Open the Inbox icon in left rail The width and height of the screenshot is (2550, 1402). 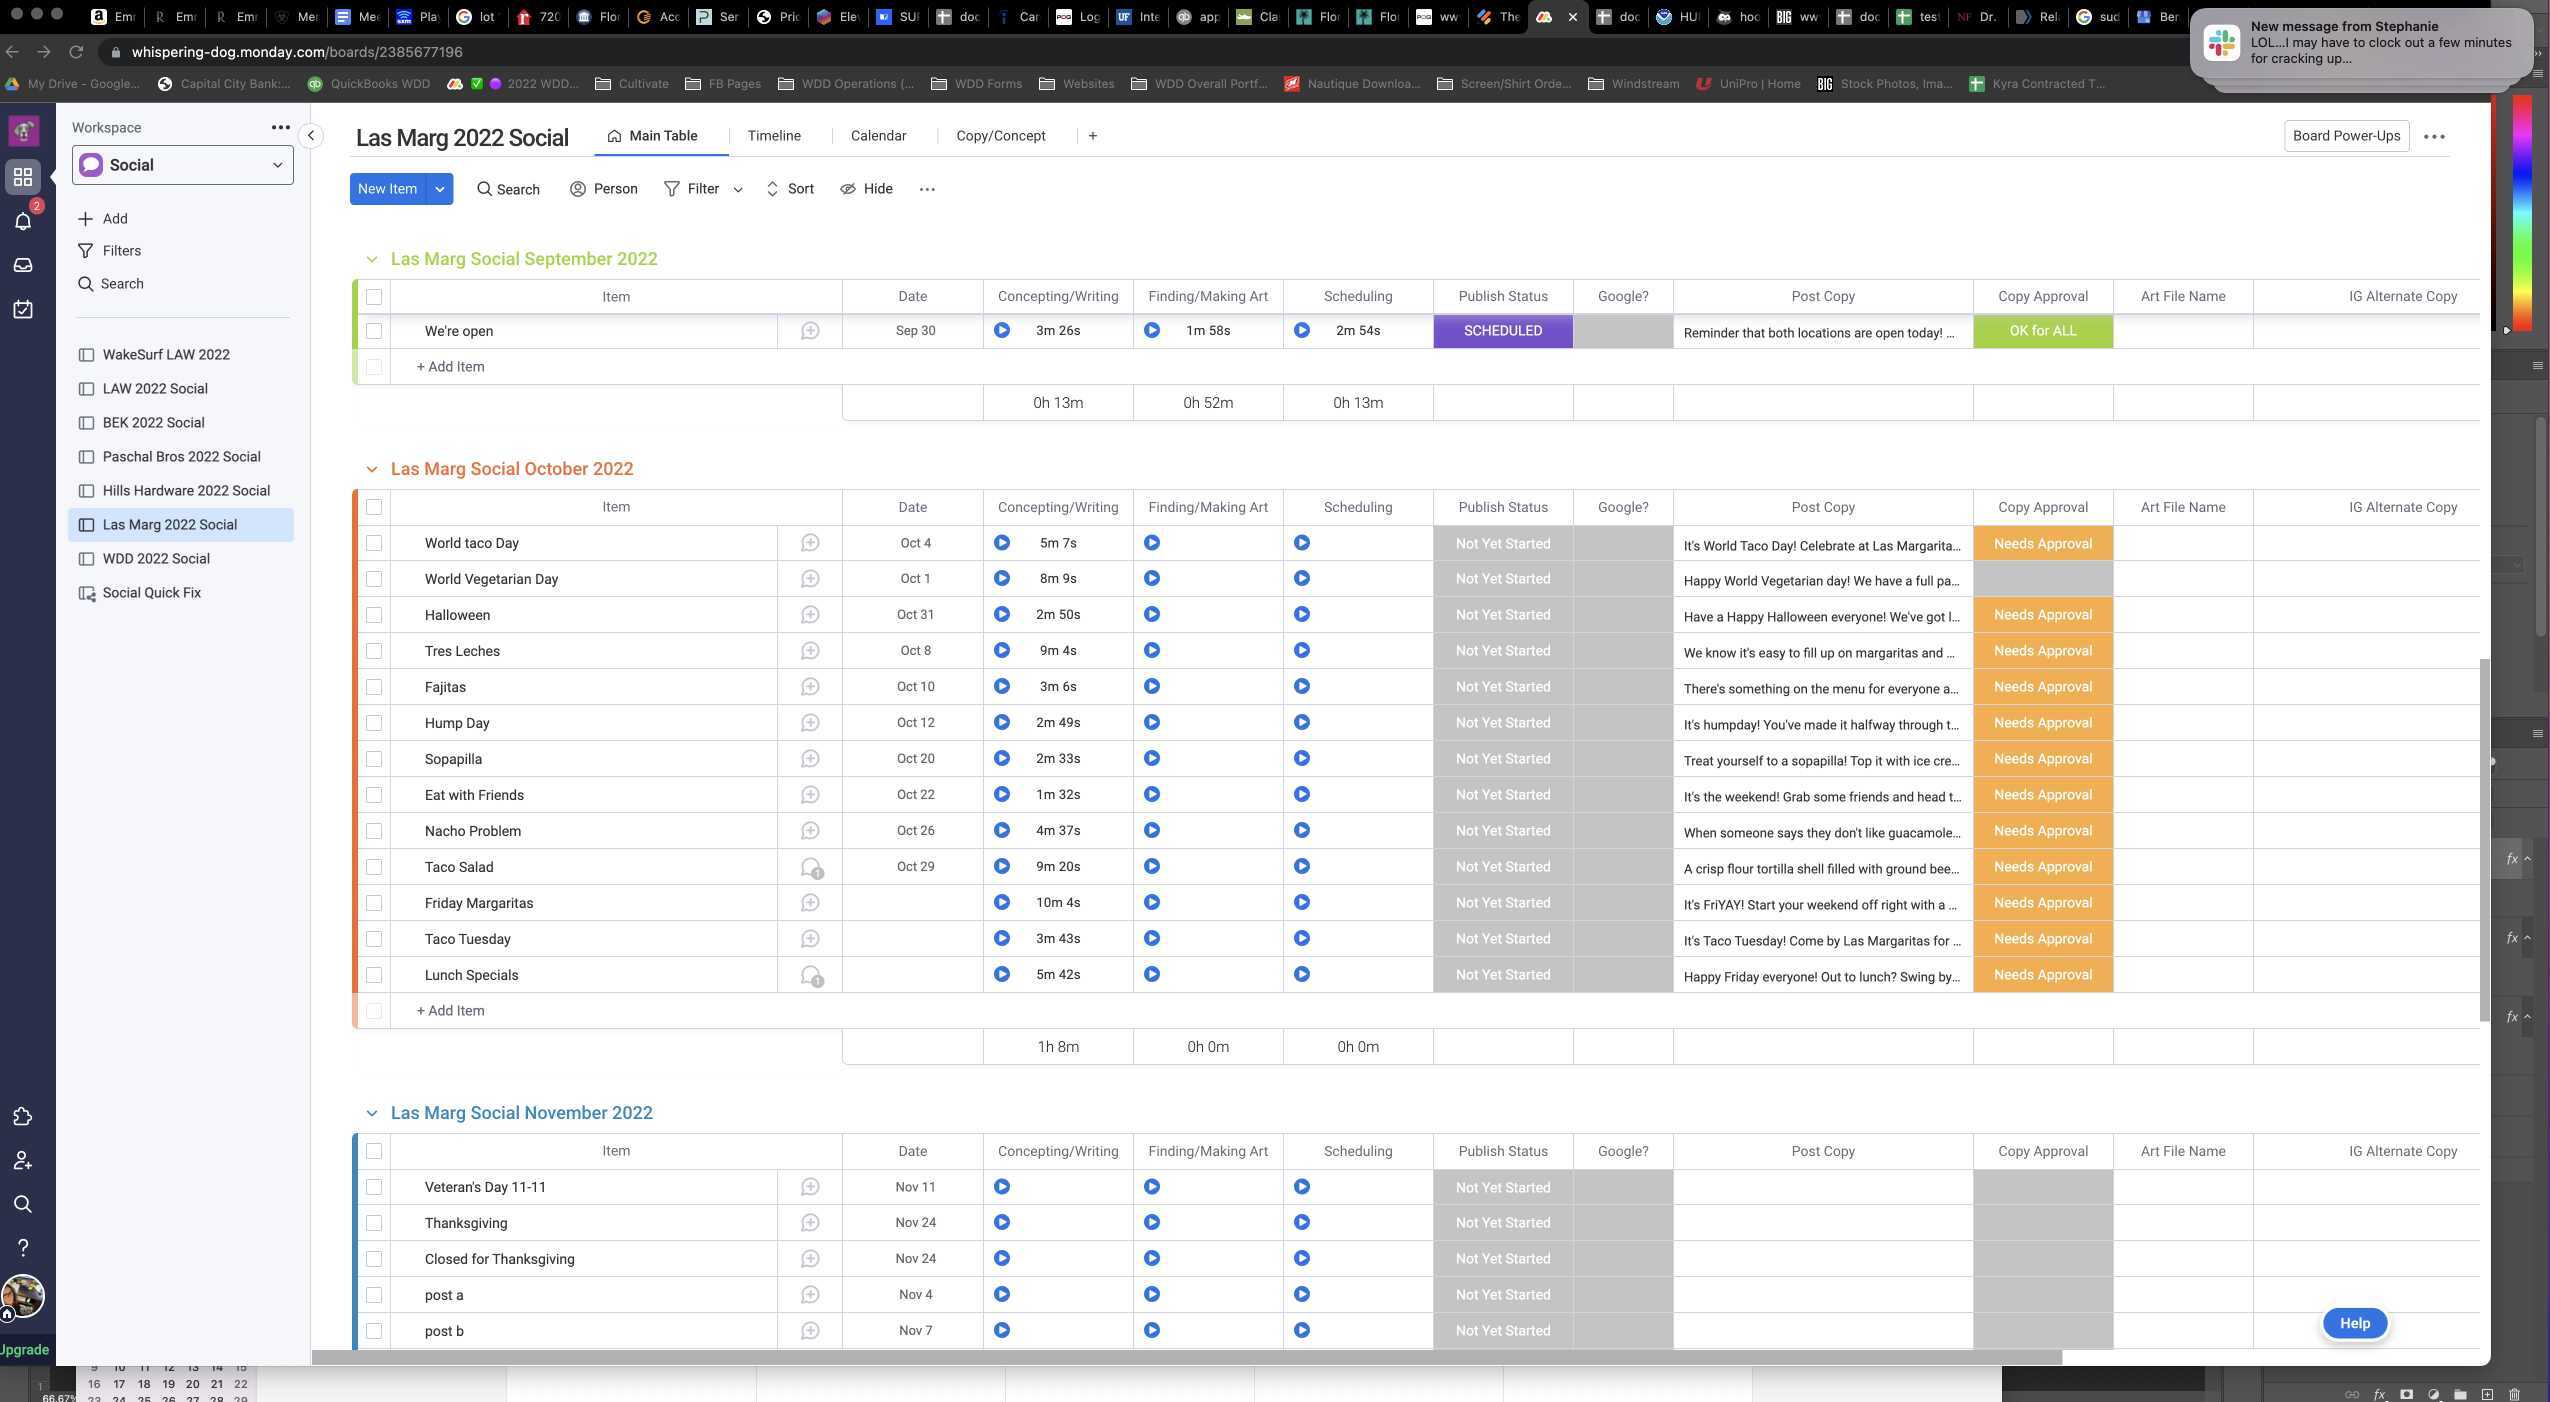pos(23,265)
